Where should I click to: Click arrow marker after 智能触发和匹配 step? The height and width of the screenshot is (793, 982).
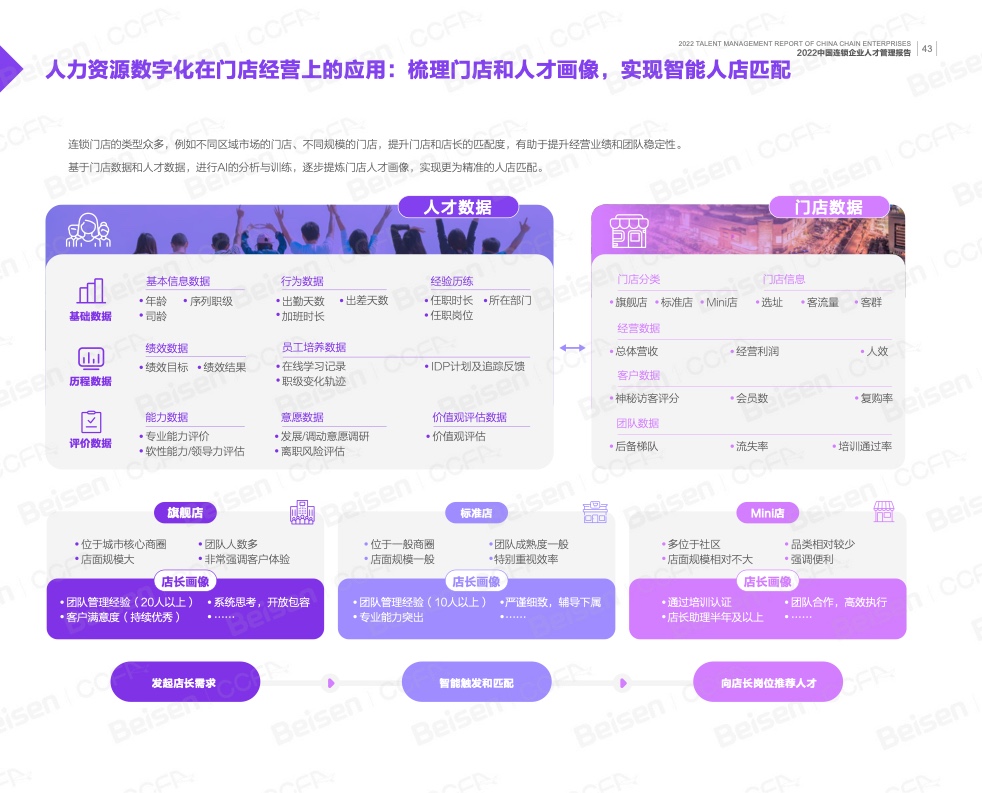click(623, 683)
